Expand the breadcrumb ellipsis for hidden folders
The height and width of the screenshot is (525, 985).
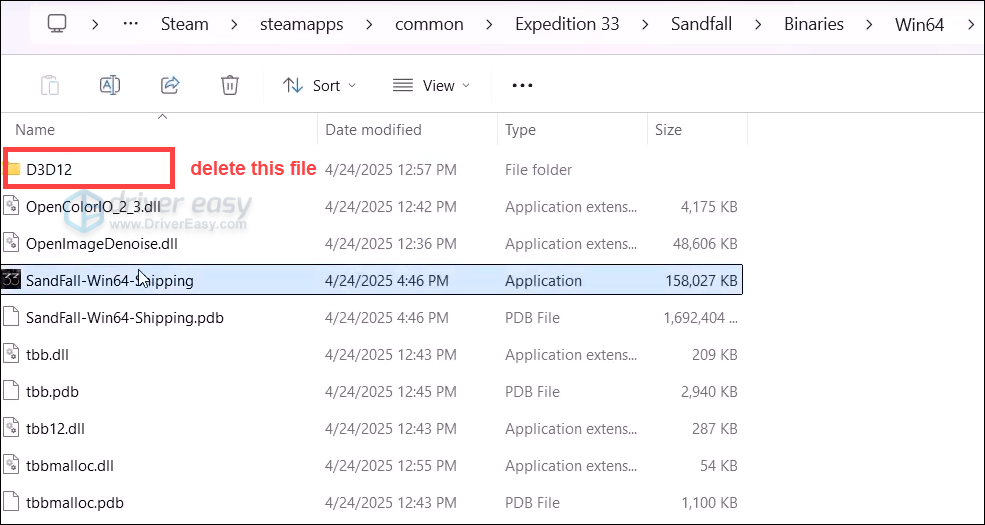pos(130,24)
